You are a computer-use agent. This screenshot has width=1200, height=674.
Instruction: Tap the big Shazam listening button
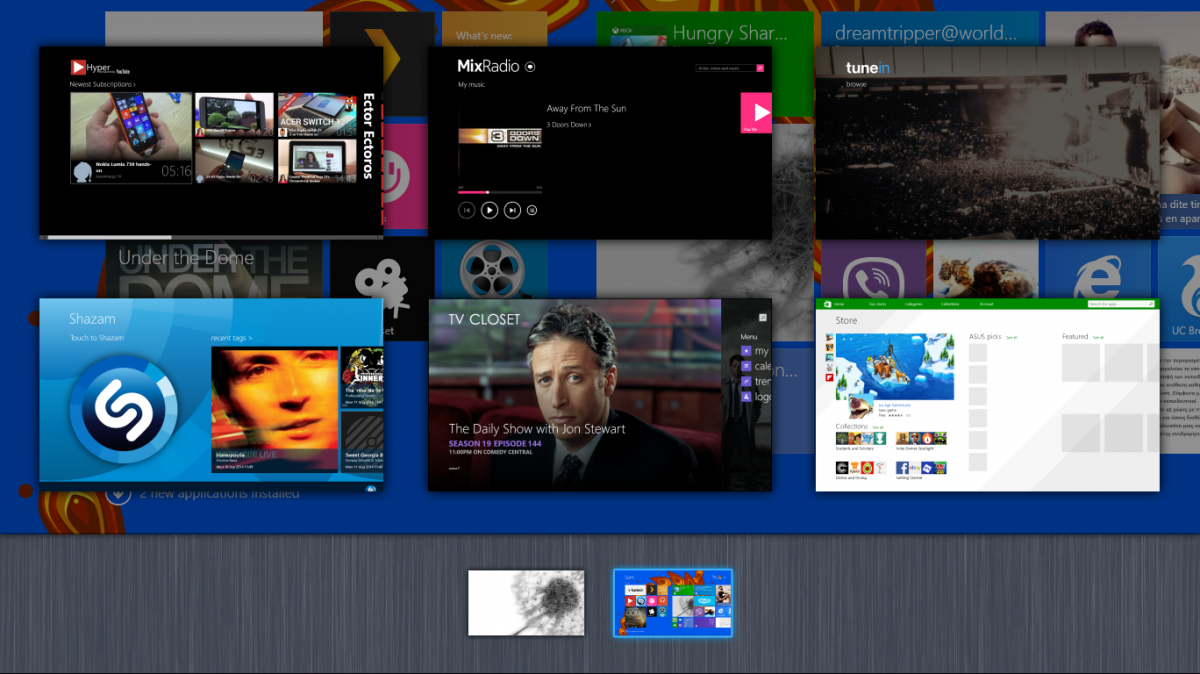pos(124,411)
